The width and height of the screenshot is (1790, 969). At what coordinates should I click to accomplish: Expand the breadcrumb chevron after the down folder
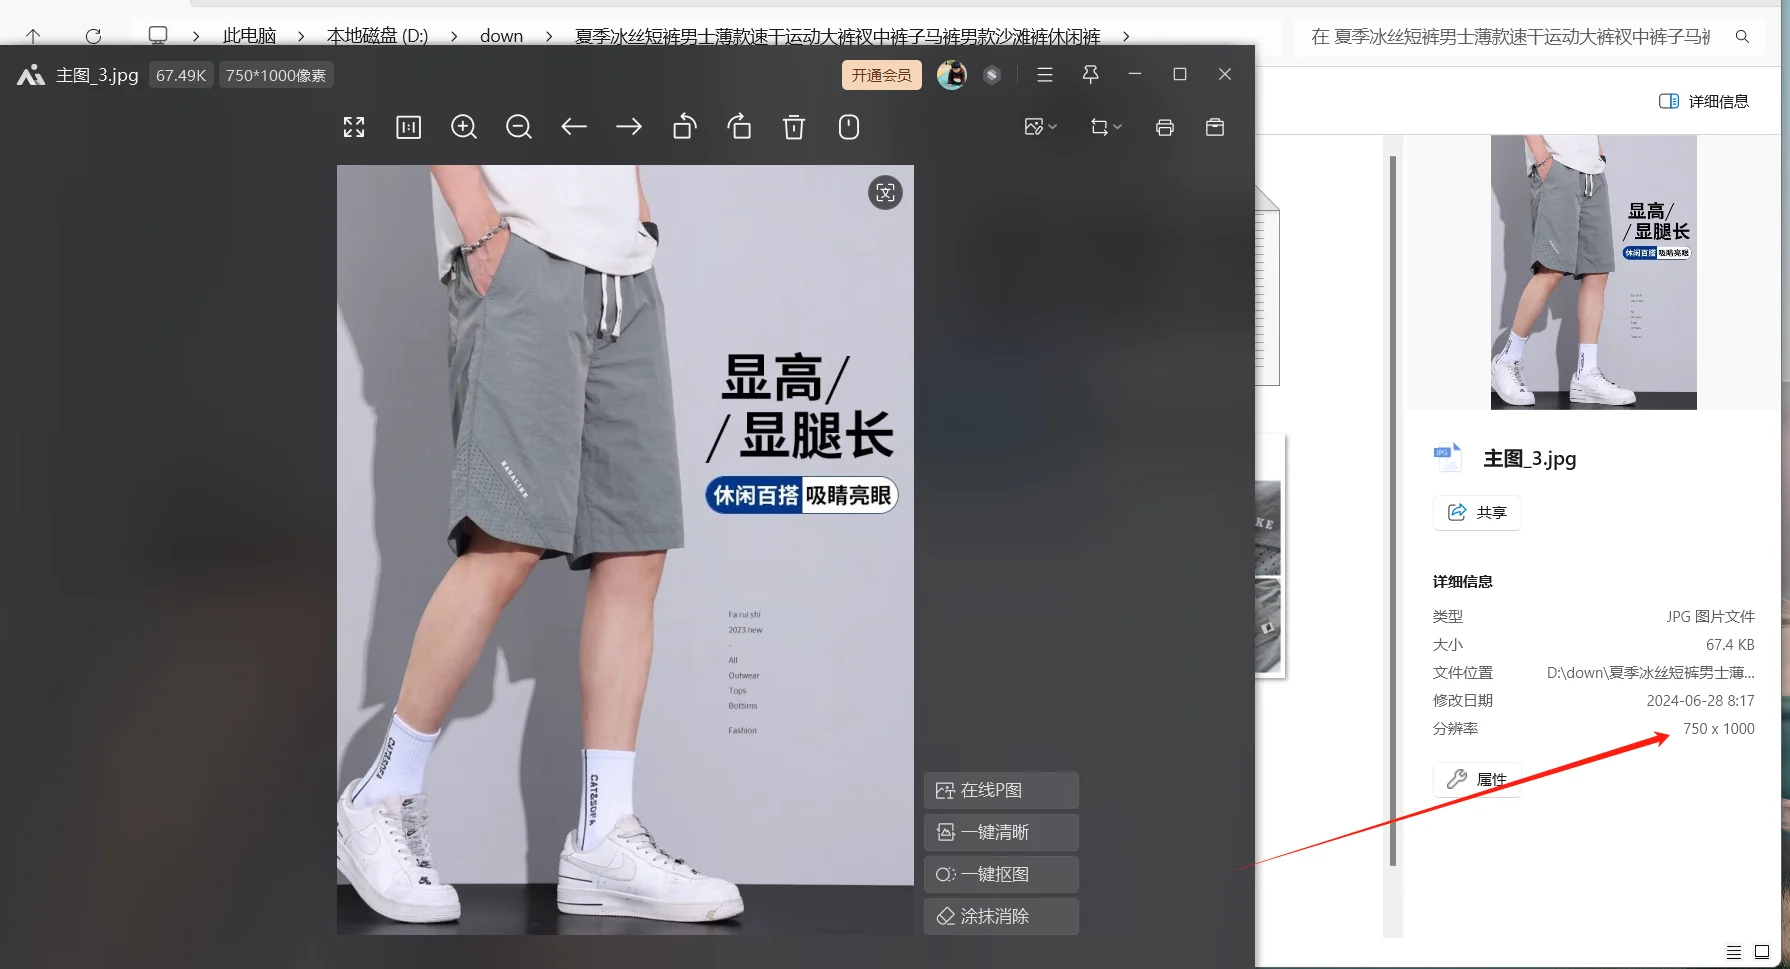click(548, 36)
